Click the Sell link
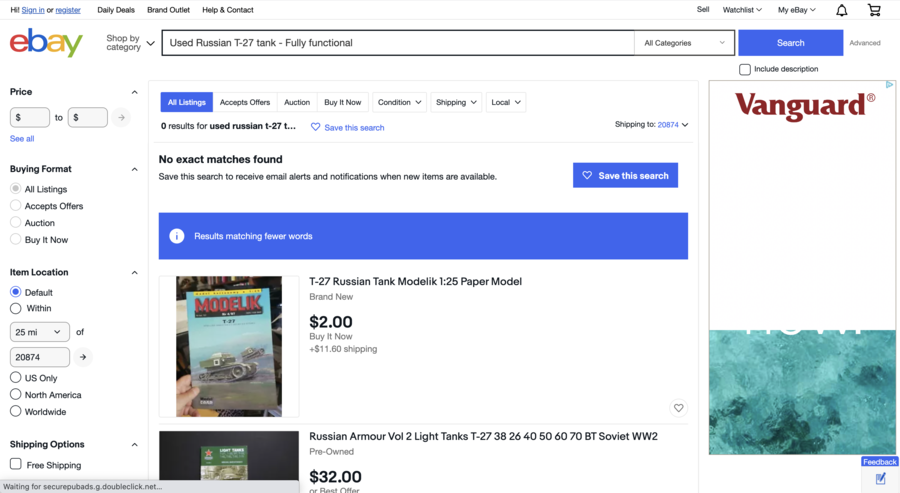 click(x=703, y=9)
